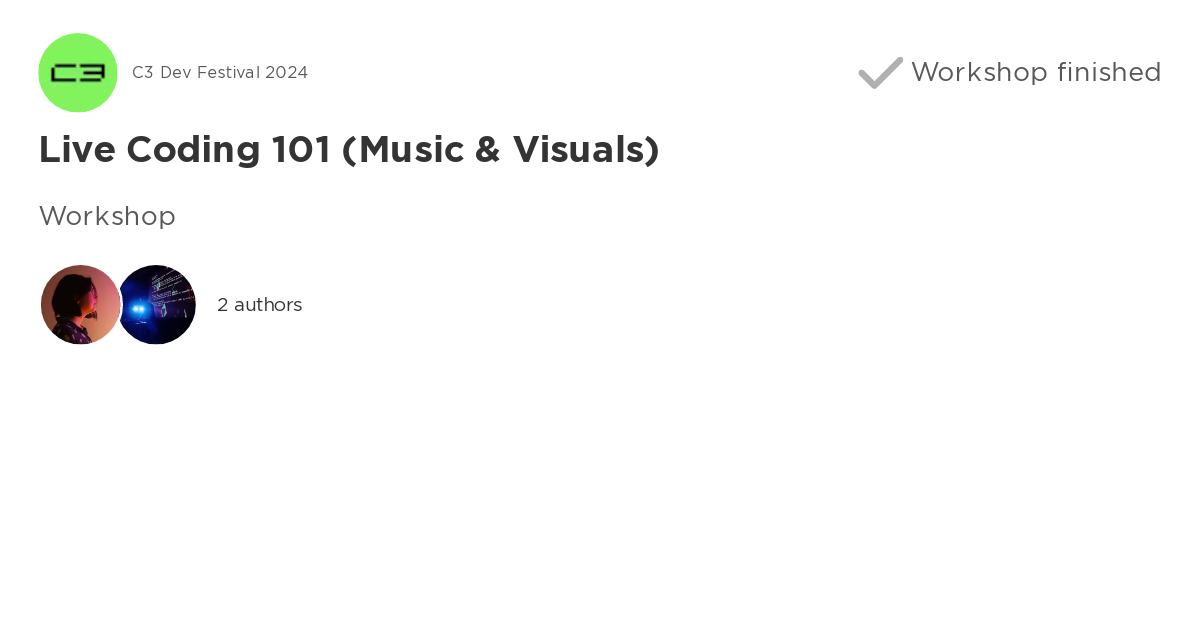Viewport: 1200px width, 628px height.
Task: Click the green C3 festival logo
Action: (78, 73)
